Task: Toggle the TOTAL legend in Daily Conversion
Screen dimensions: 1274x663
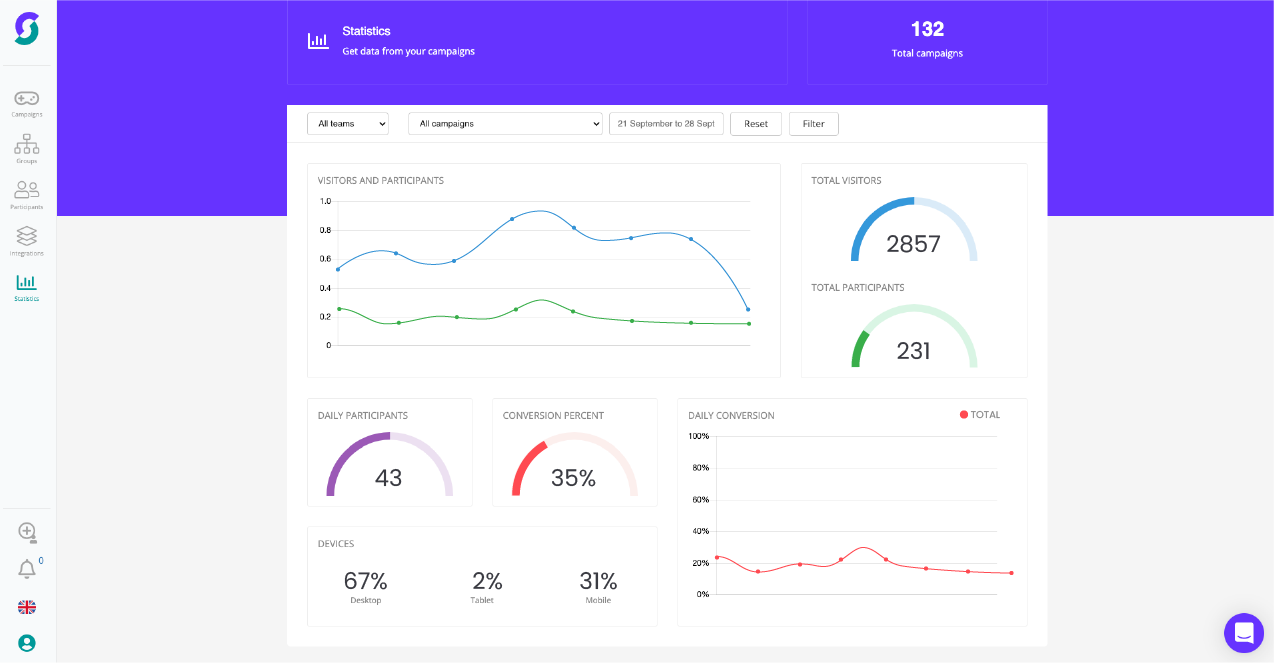Action: tap(980, 414)
